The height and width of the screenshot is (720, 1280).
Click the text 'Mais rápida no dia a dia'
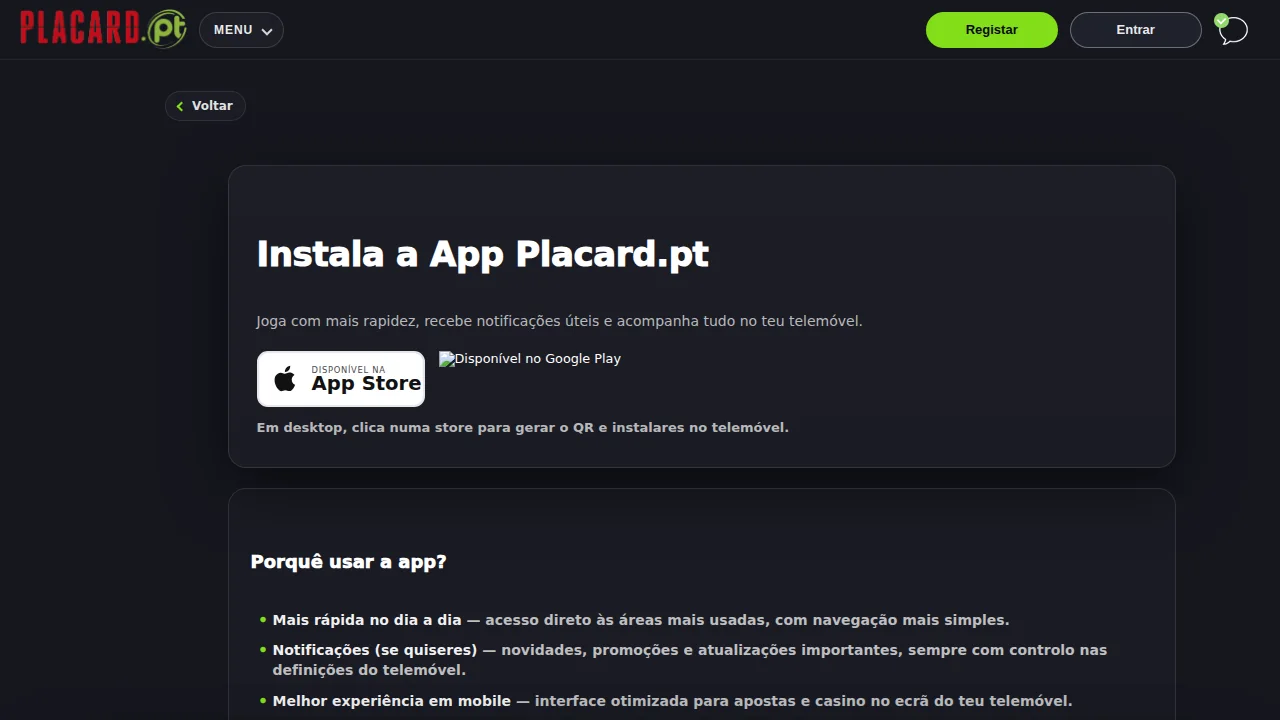pos(367,620)
